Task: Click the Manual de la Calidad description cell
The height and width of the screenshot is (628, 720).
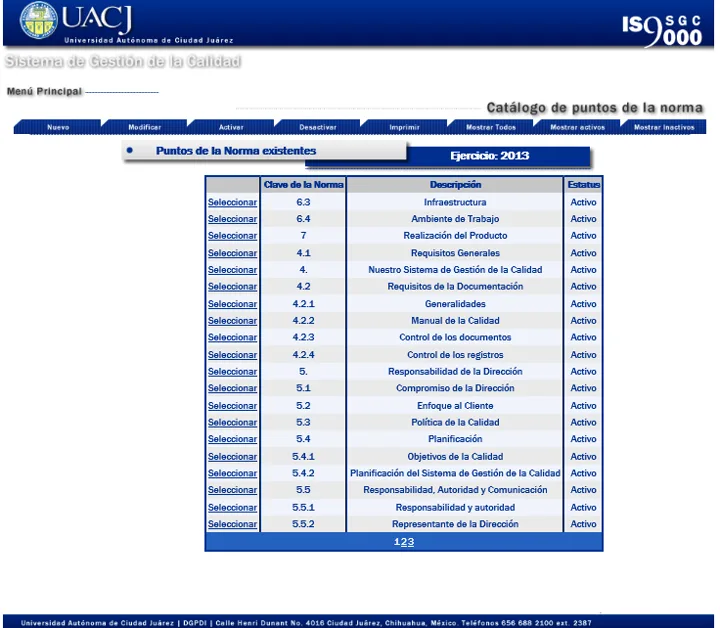Action: pyautogui.click(x=455, y=321)
